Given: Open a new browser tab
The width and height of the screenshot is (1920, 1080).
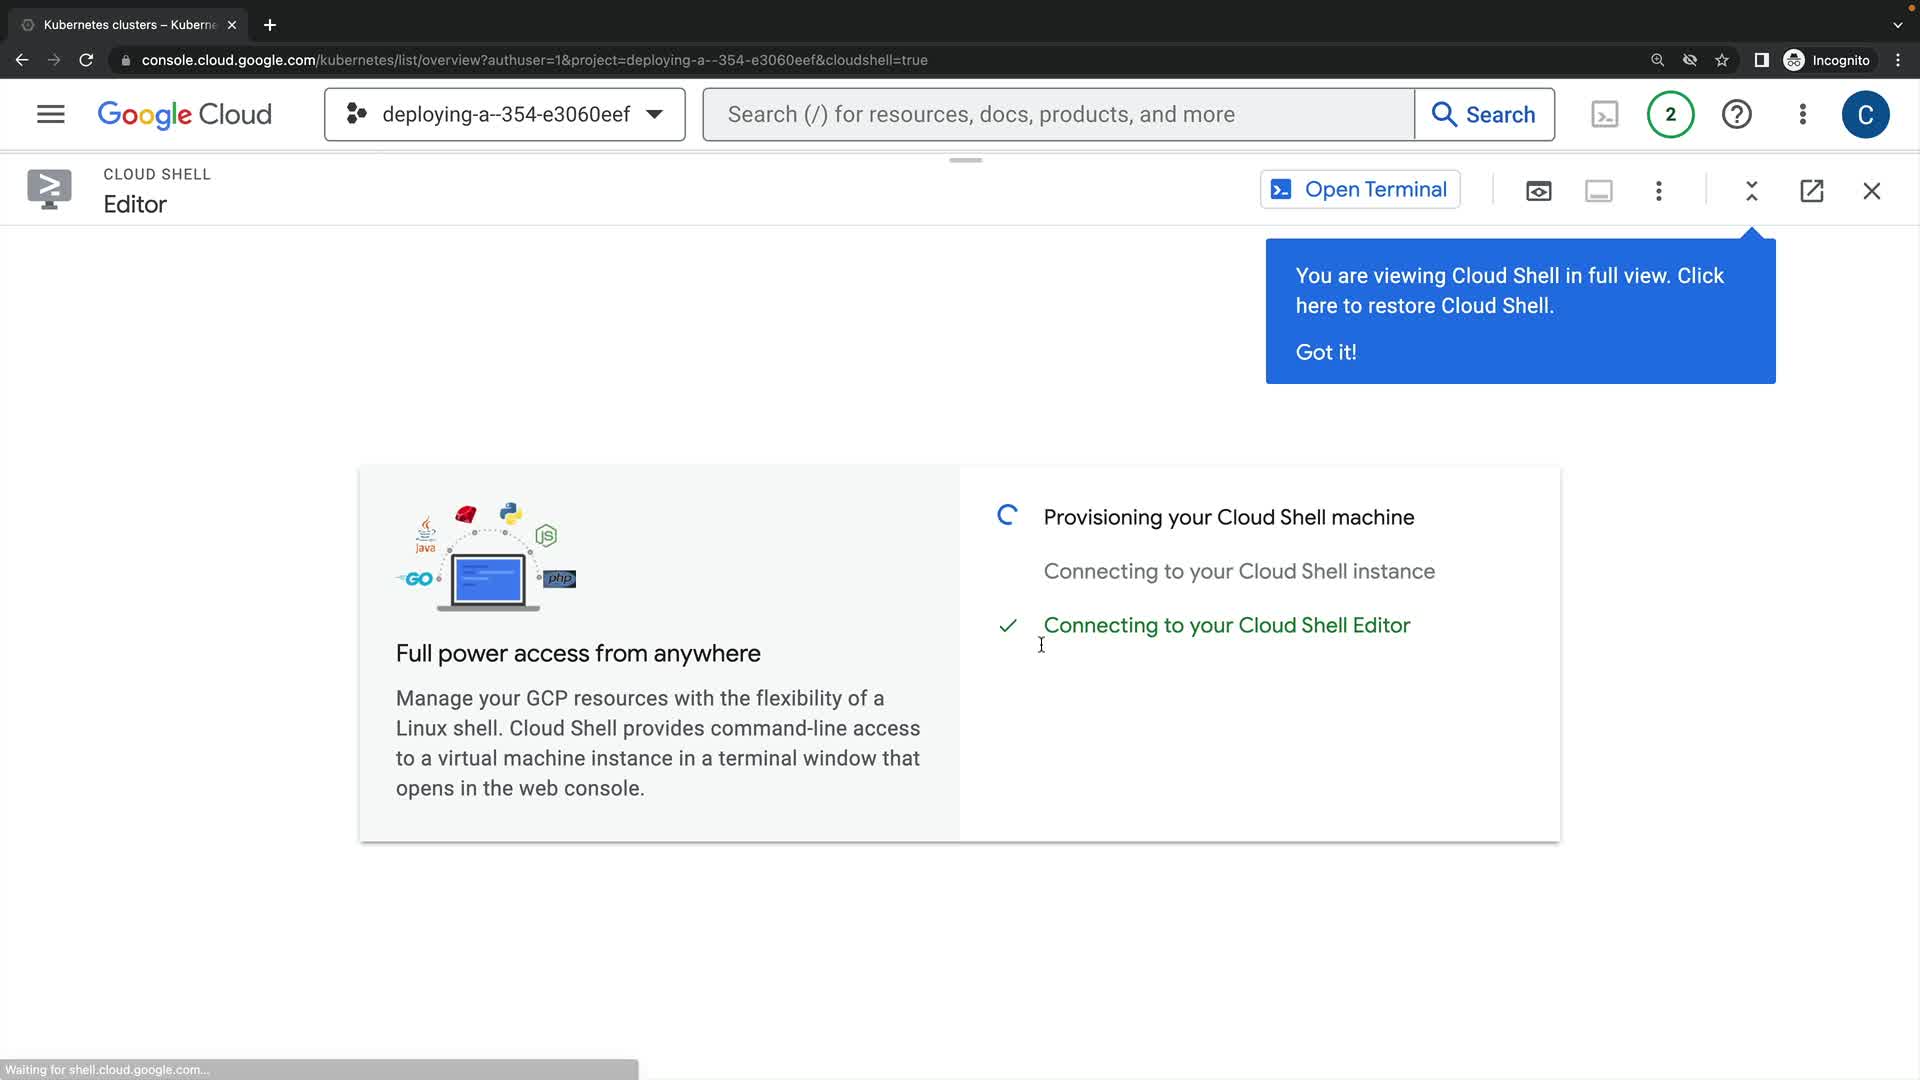Looking at the screenshot, I should pyautogui.click(x=270, y=25).
